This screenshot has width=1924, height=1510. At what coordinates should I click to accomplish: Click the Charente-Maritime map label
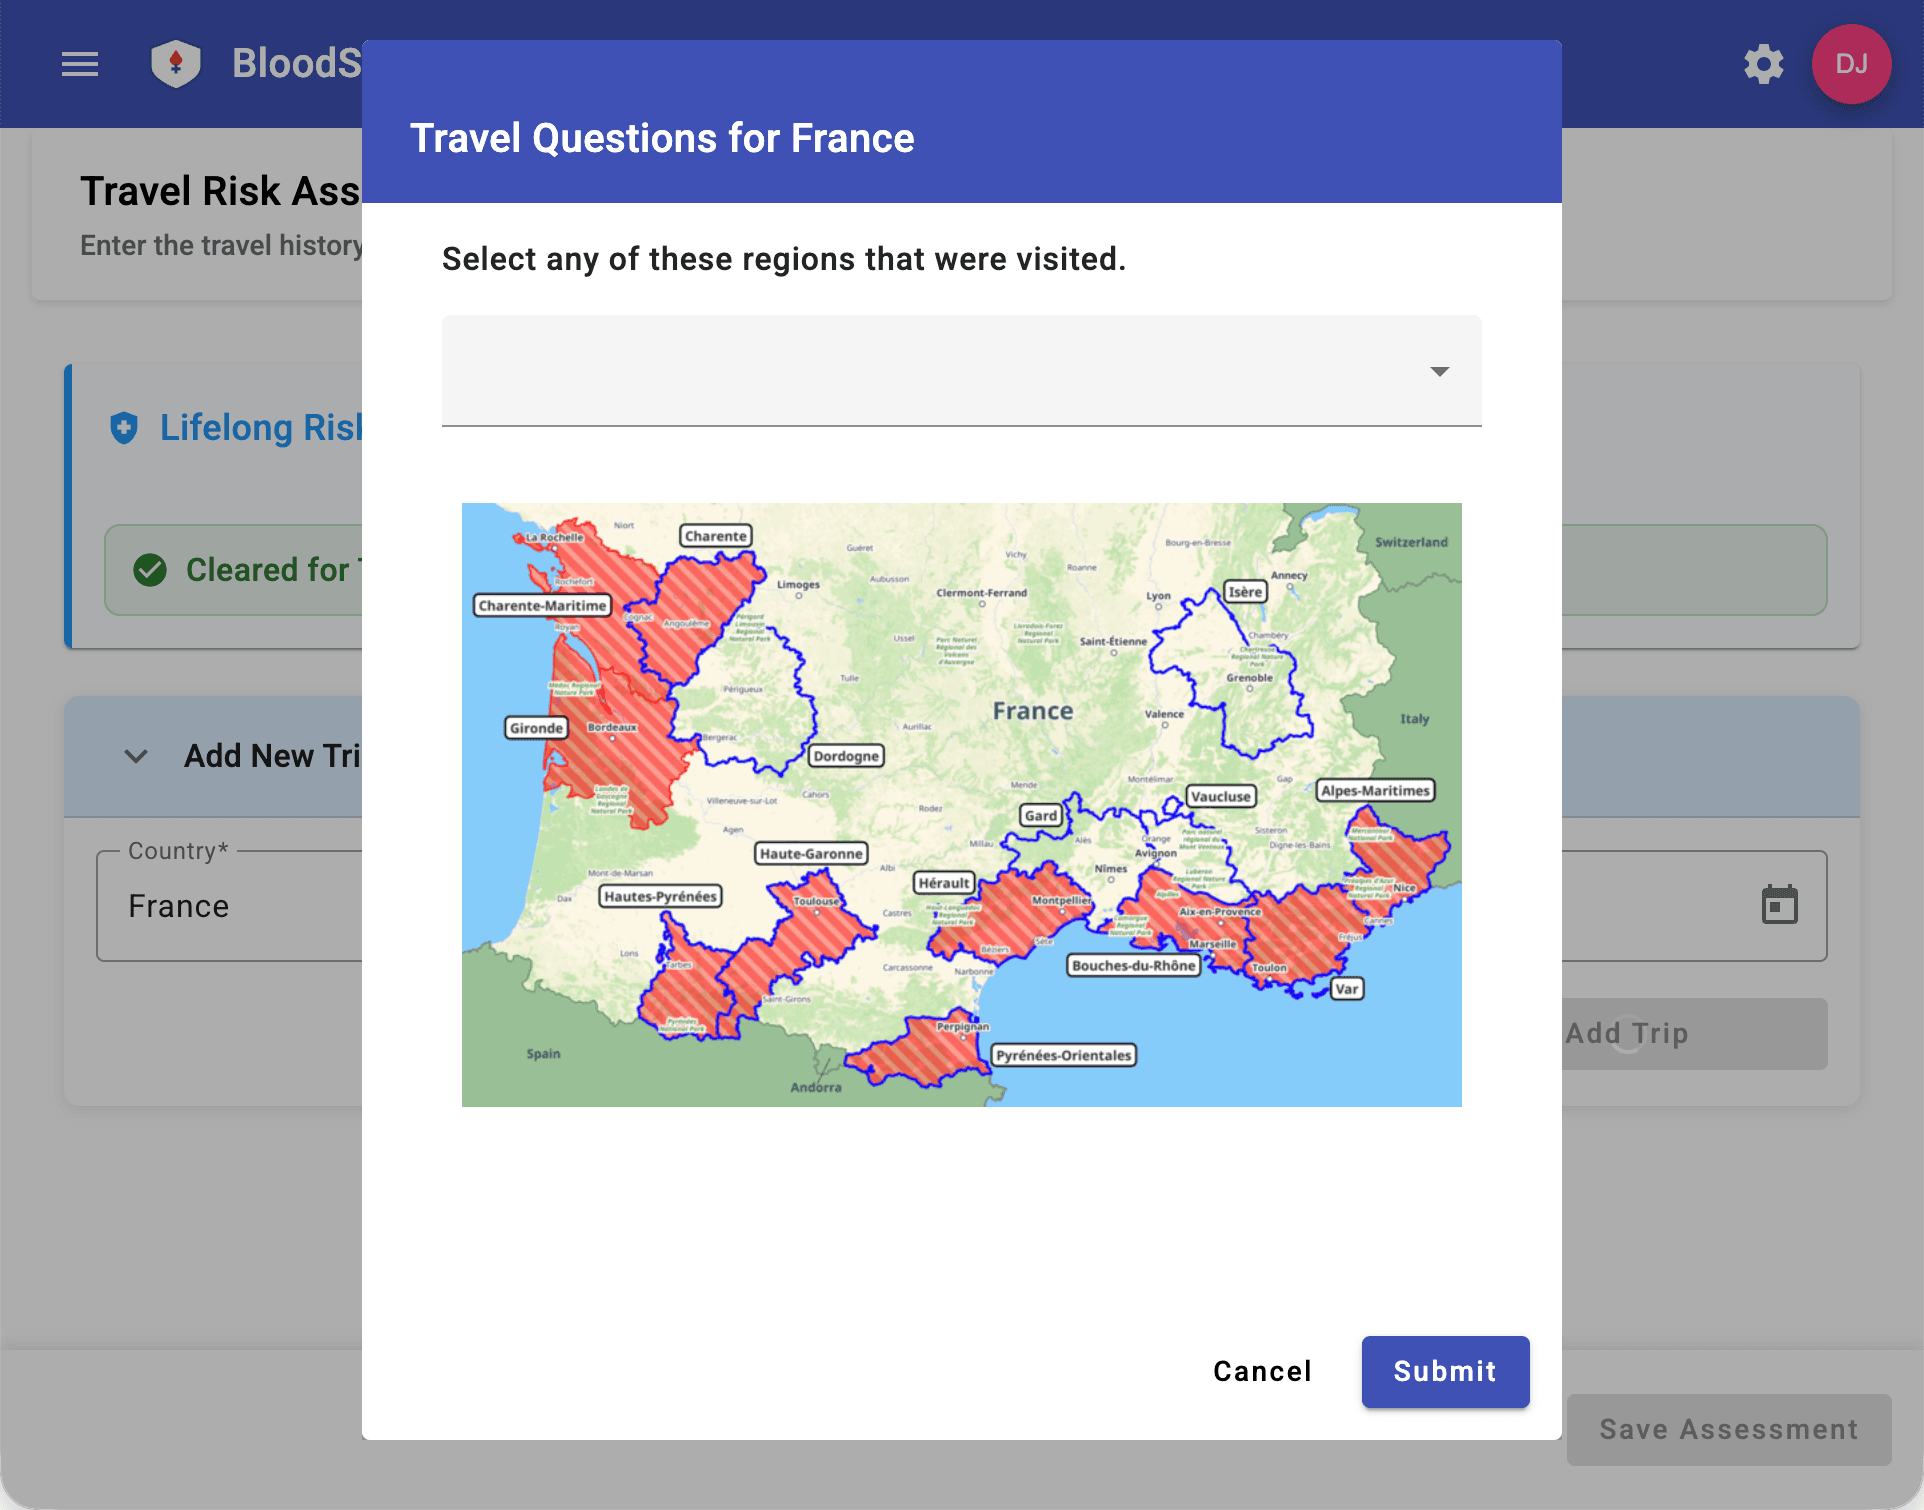(541, 605)
